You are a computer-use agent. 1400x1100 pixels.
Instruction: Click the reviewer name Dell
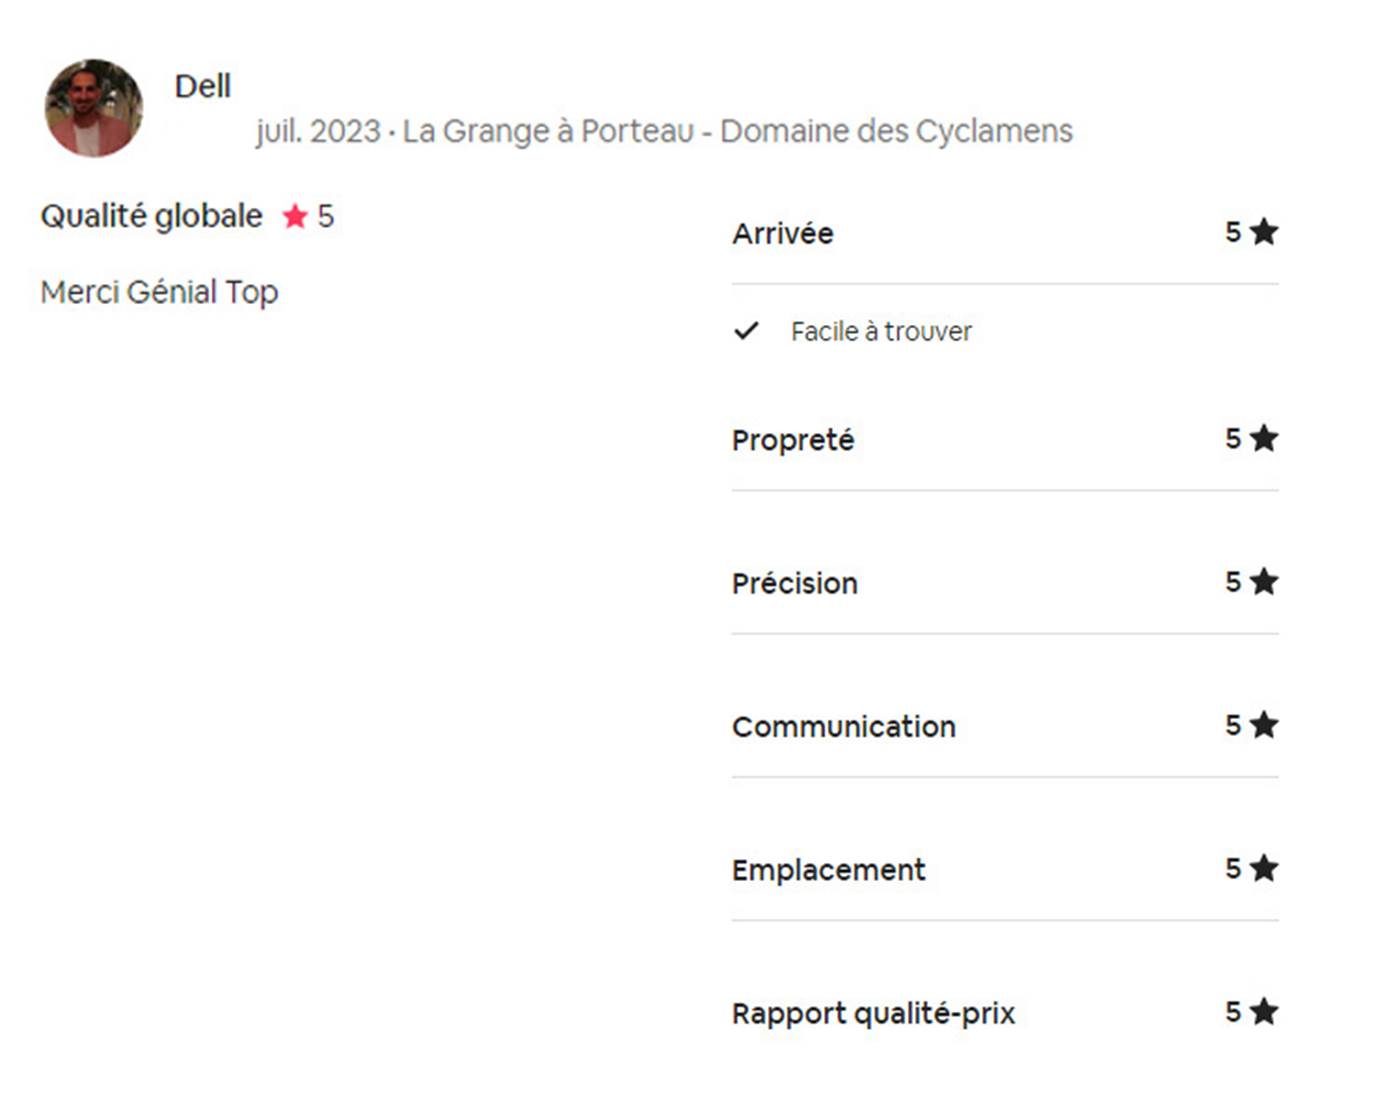[203, 87]
